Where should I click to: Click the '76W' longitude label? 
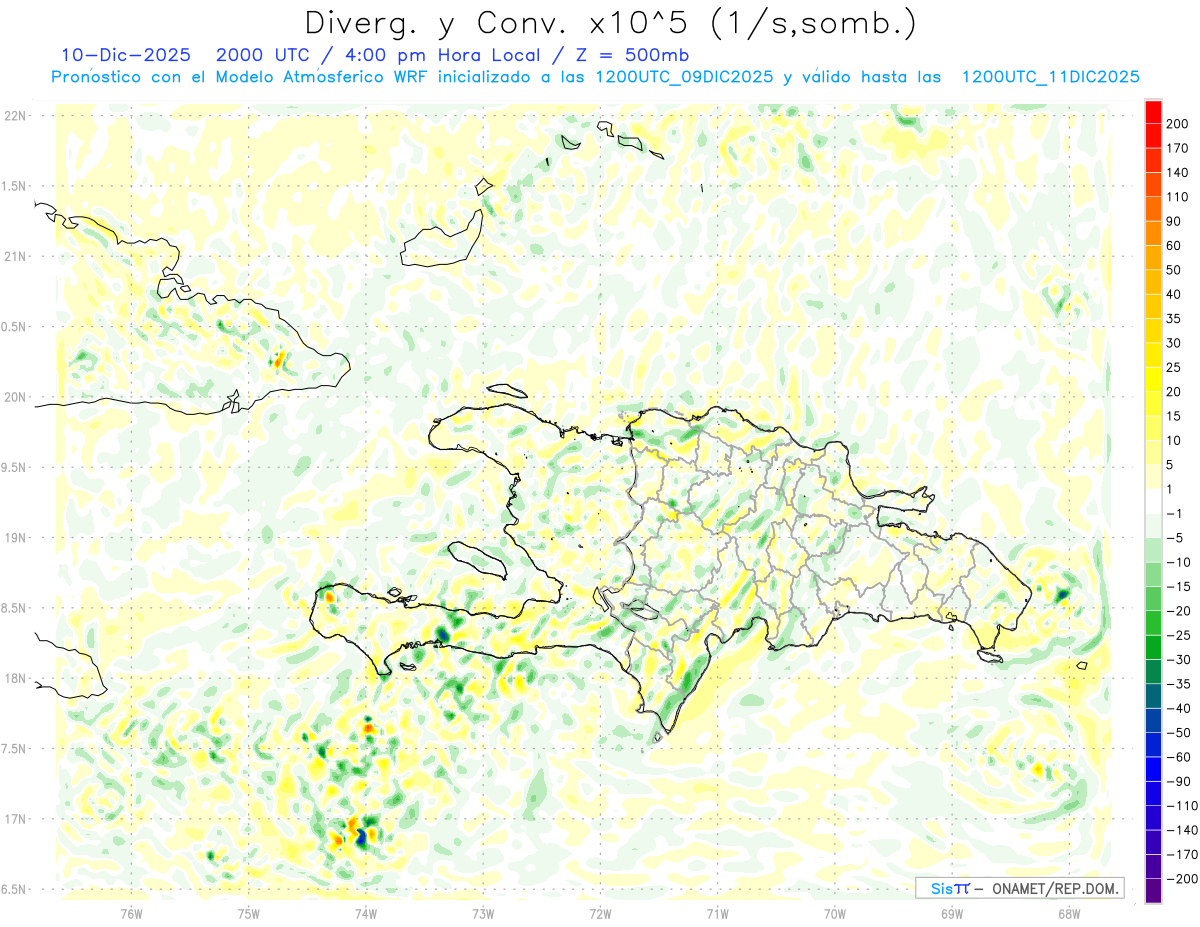pyautogui.click(x=131, y=913)
